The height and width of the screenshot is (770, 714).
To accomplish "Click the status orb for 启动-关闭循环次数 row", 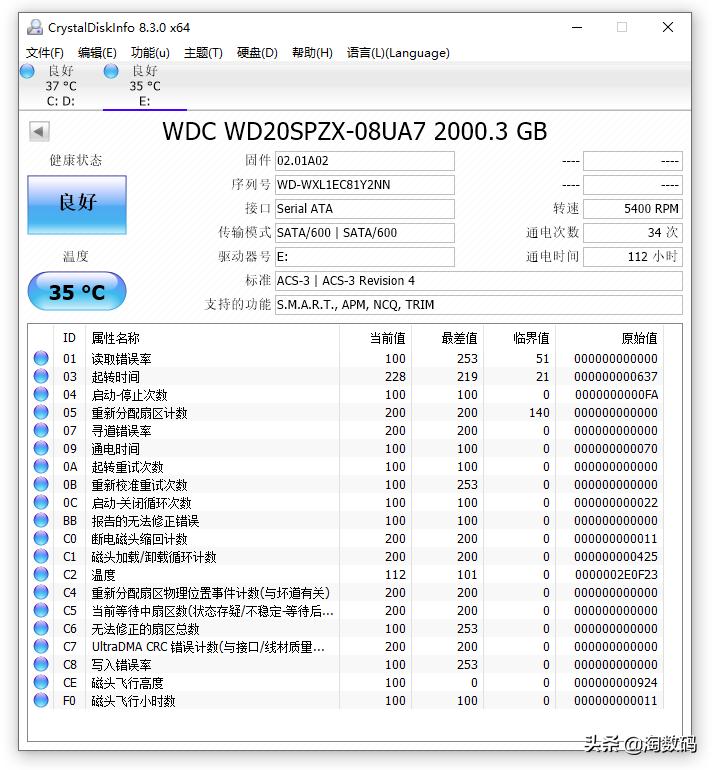I will pyautogui.click(x=41, y=502).
